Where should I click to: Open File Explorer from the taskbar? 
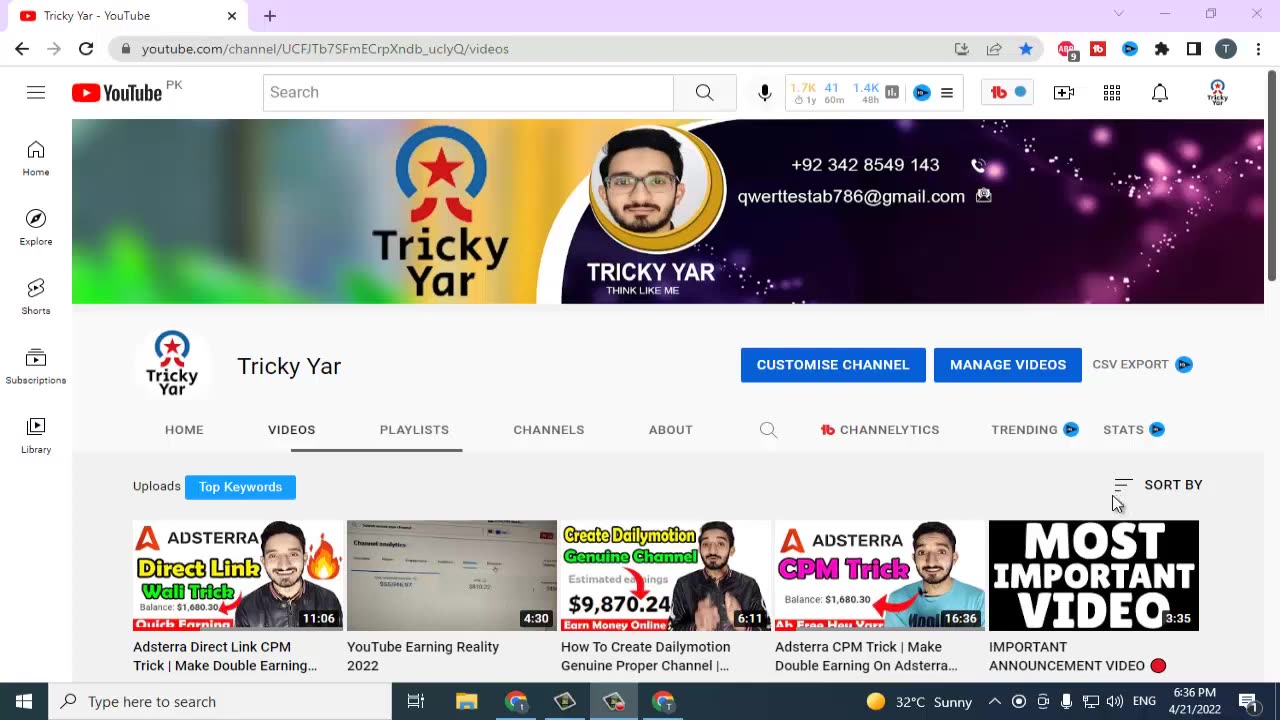467,702
